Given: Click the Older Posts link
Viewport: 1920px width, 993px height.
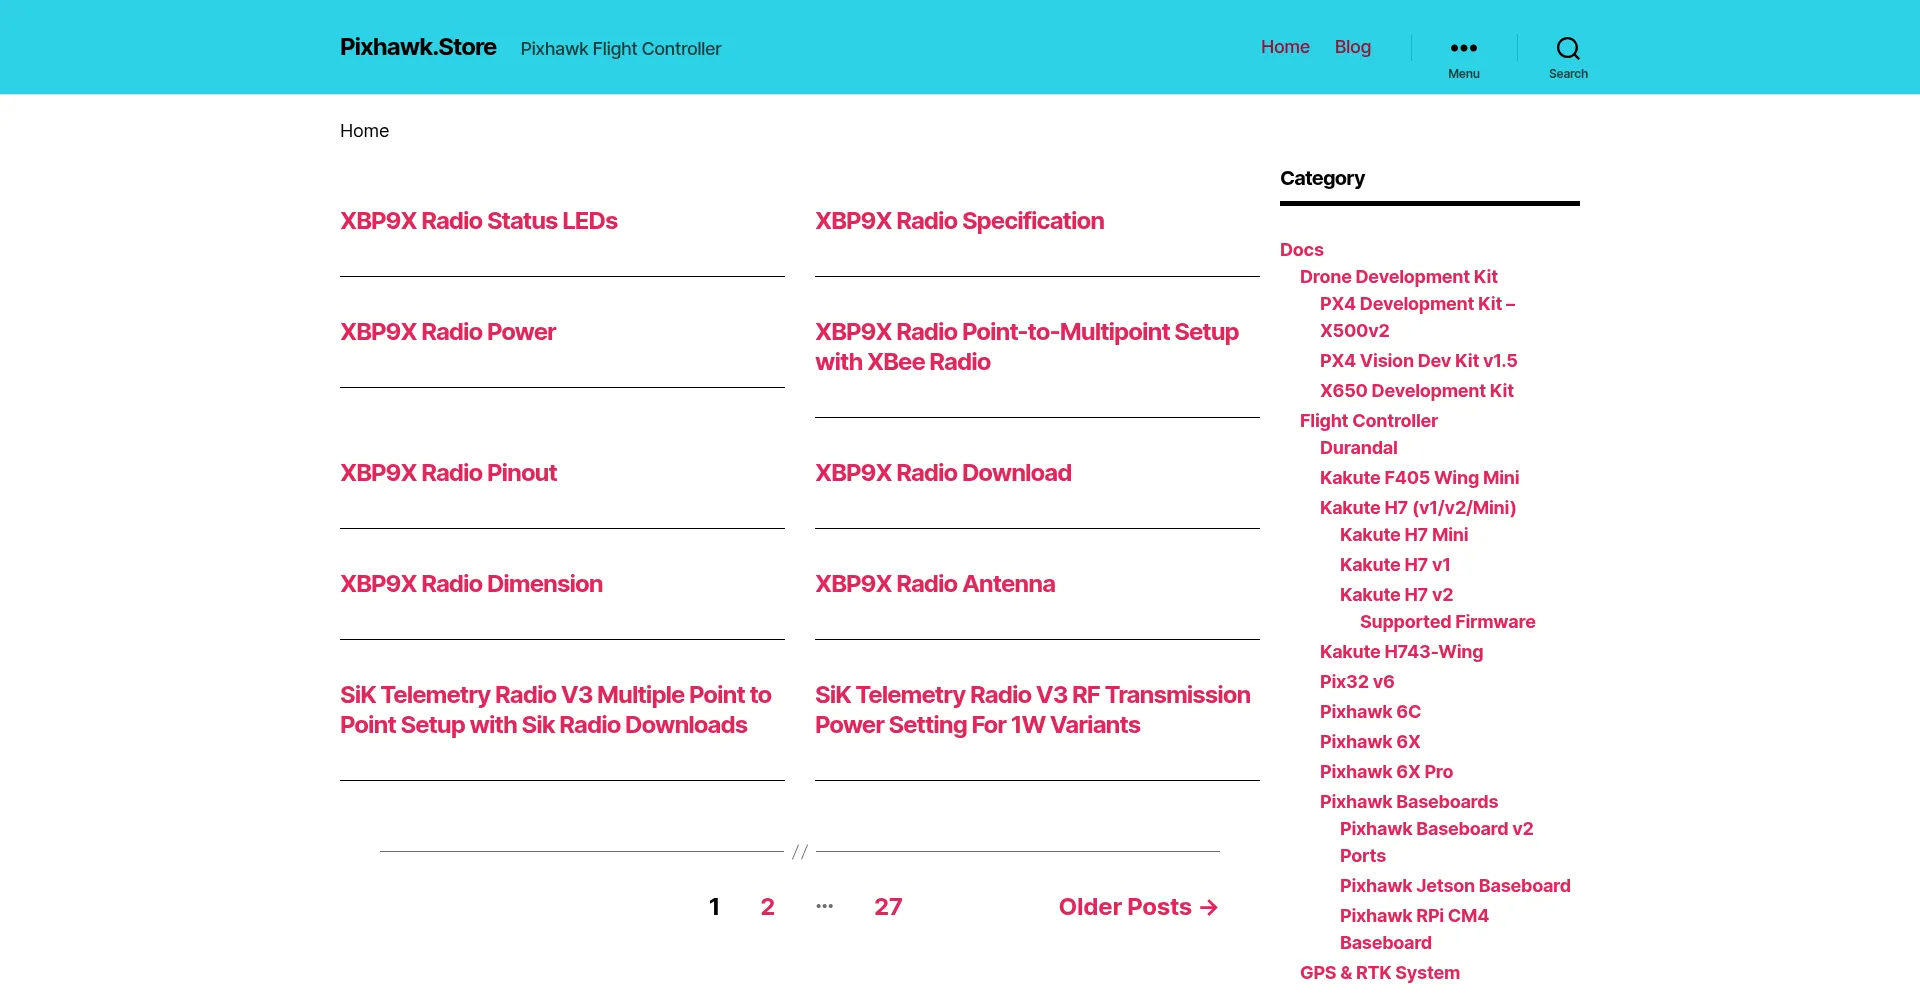Looking at the screenshot, I should 1139,907.
